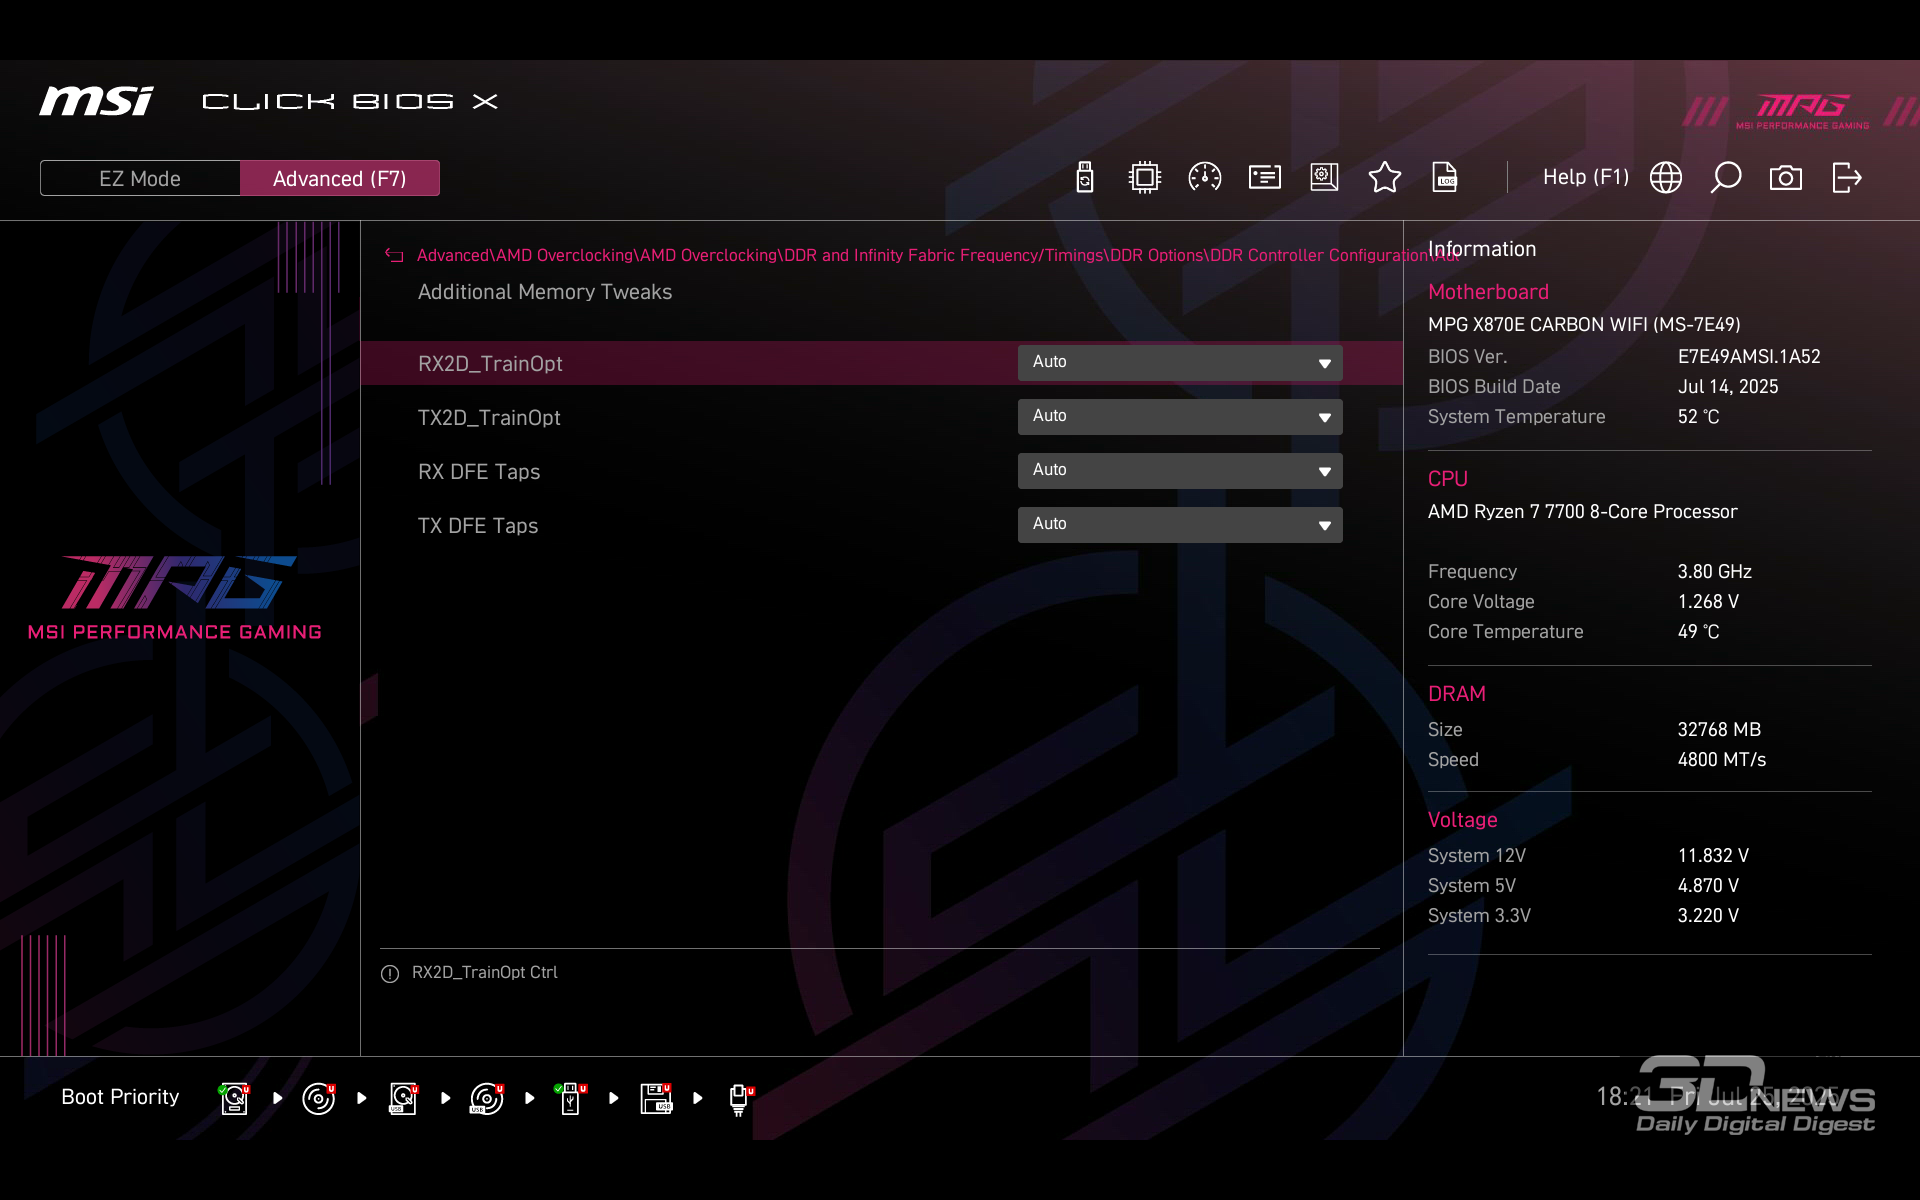Select the RX2D_TrainOpt setting label
Screen dimensions: 1920x1200
[x=490, y=364]
